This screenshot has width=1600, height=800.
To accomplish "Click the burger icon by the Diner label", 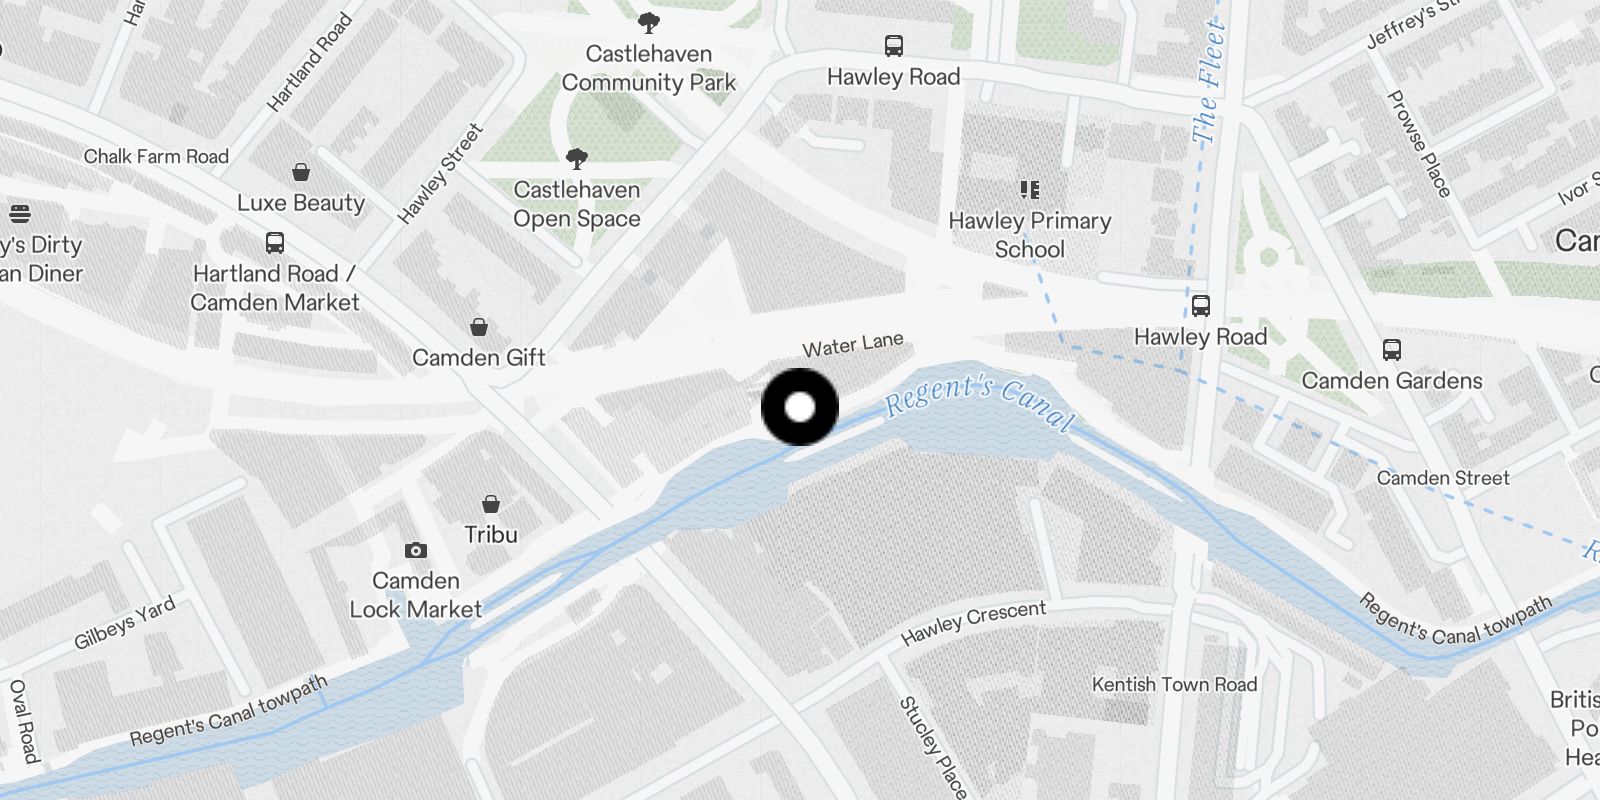I will pos(20,213).
